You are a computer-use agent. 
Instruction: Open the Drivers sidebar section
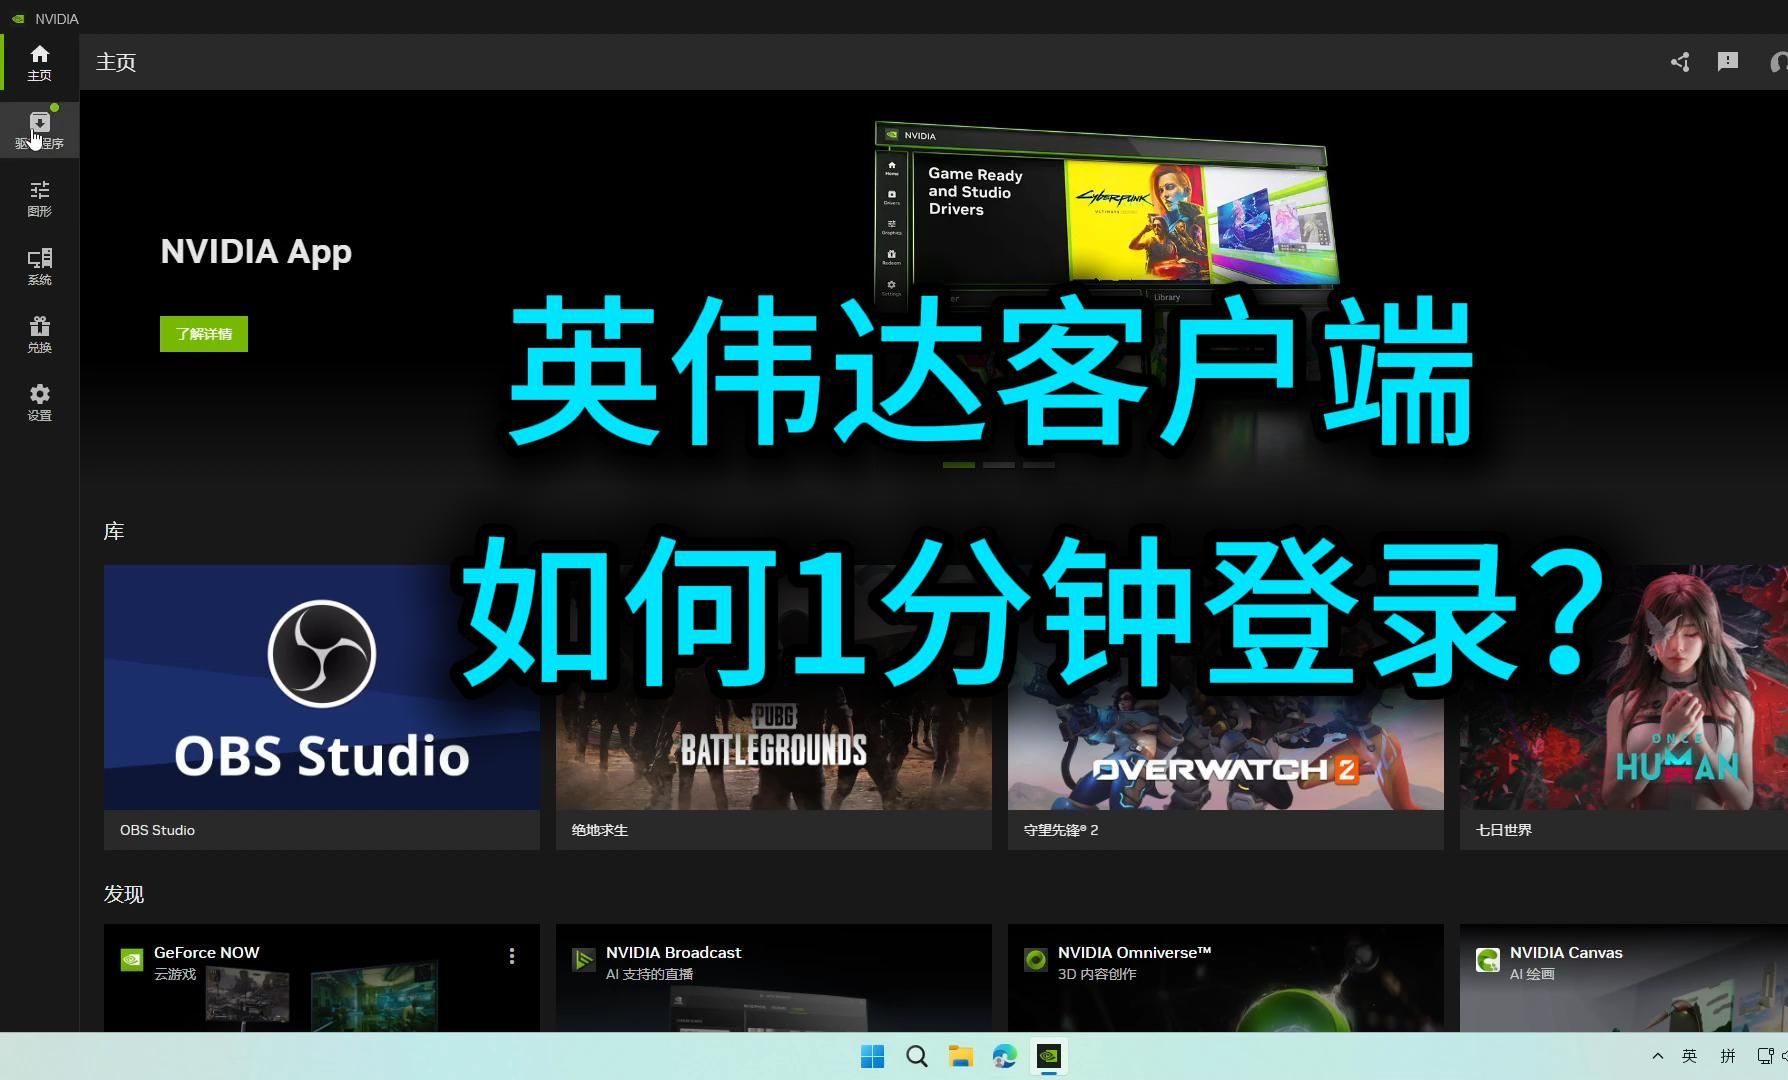coord(39,130)
